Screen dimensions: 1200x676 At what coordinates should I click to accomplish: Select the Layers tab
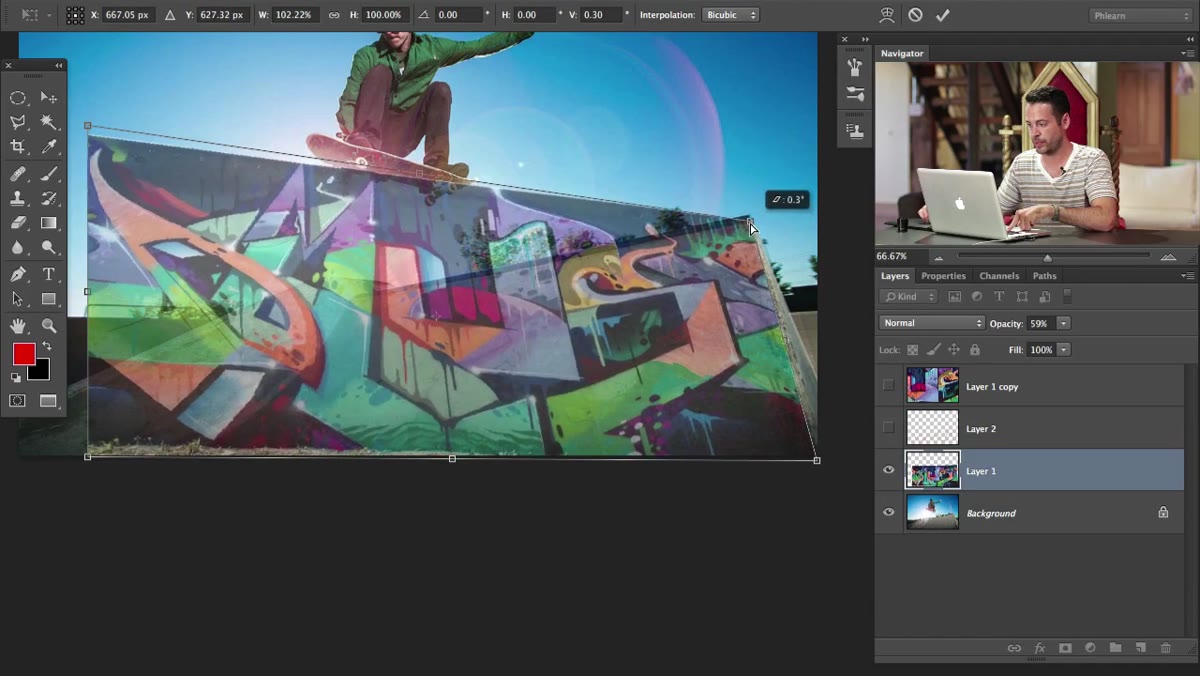click(895, 276)
